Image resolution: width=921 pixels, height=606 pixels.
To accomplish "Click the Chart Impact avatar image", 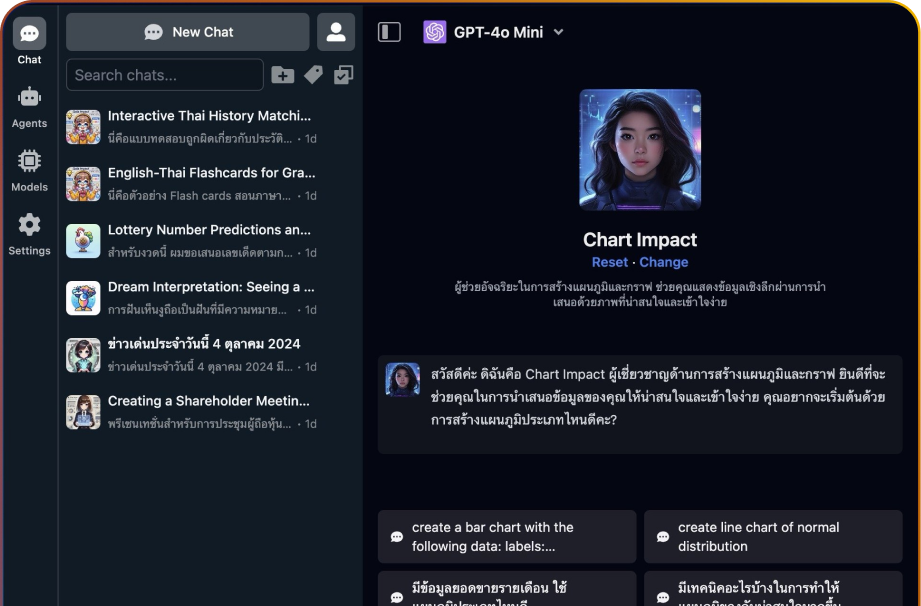I will (640, 150).
